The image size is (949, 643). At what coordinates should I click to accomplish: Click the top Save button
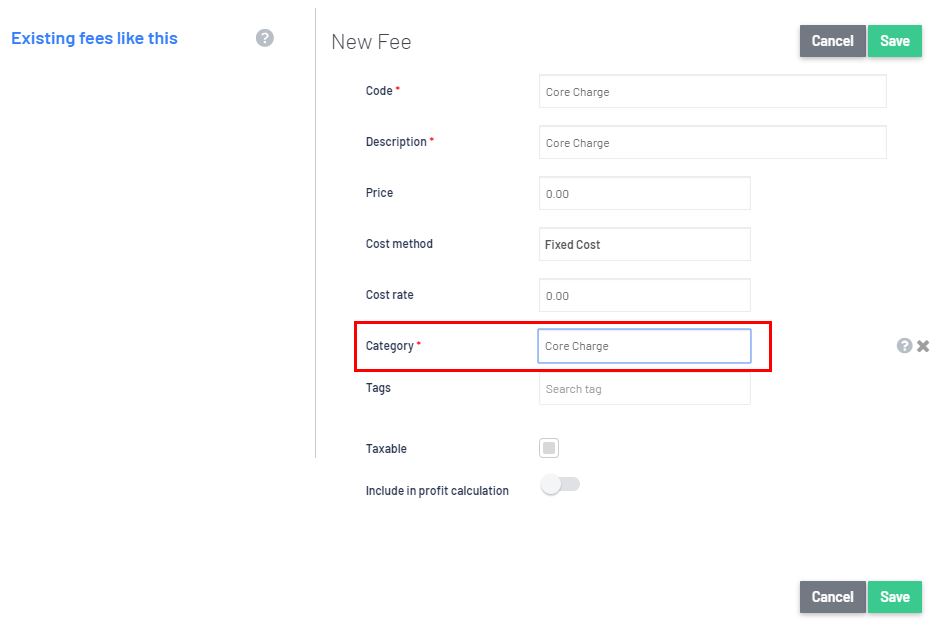click(895, 41)
